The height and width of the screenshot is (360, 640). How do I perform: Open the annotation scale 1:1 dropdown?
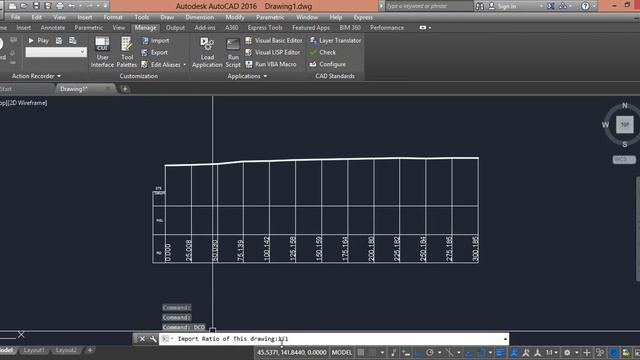551,352
